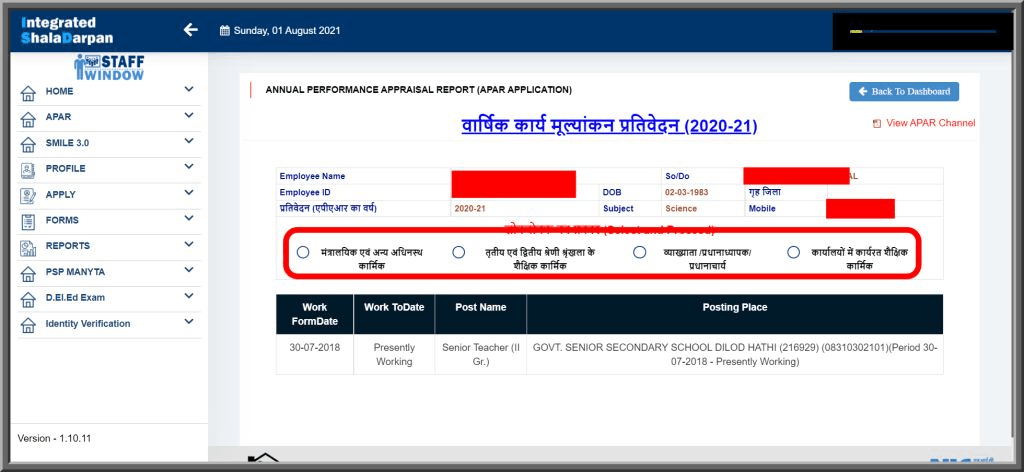
Task: Click the Subject value Science
Action: click(x=681, y=209)
